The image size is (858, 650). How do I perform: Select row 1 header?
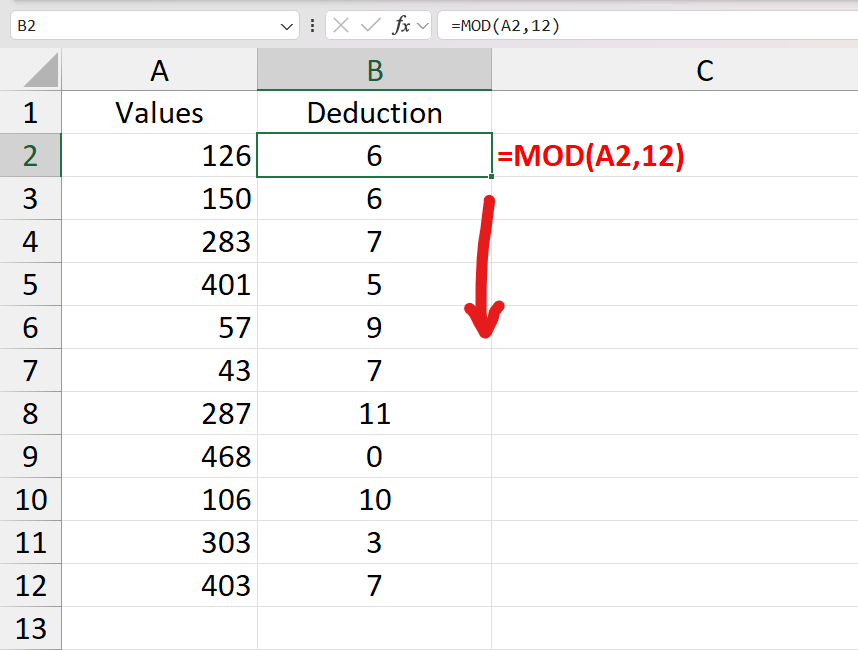tap(30, 113)
